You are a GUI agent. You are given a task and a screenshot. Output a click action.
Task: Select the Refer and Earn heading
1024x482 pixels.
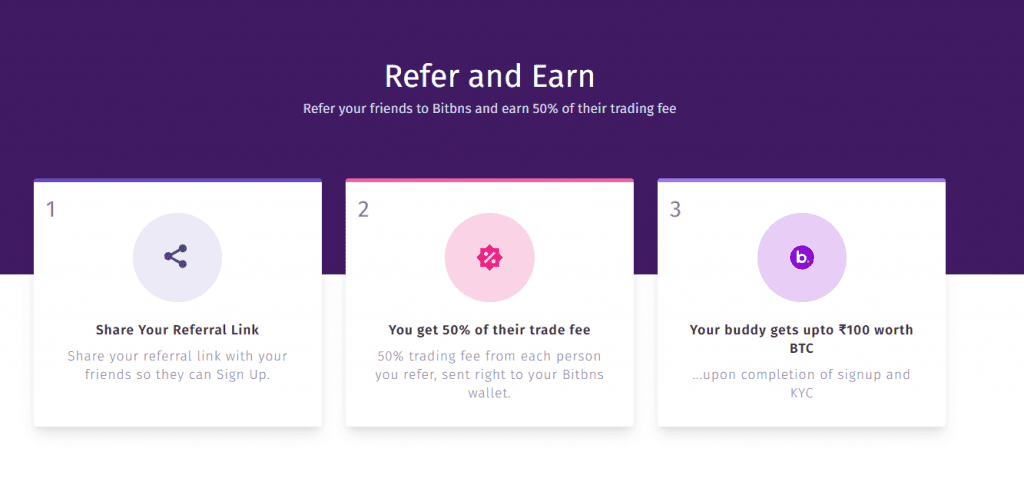[489, 76]
